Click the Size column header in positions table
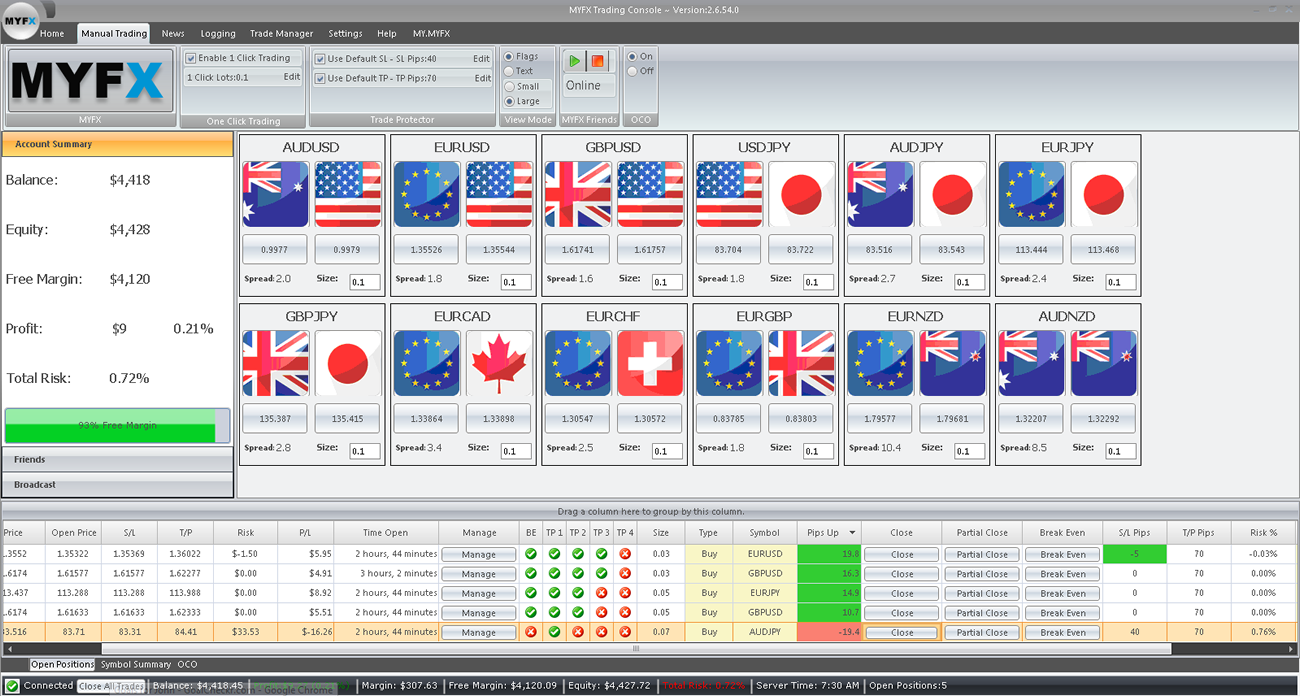This screenshot has height=696, width=1300. (661, 533)
